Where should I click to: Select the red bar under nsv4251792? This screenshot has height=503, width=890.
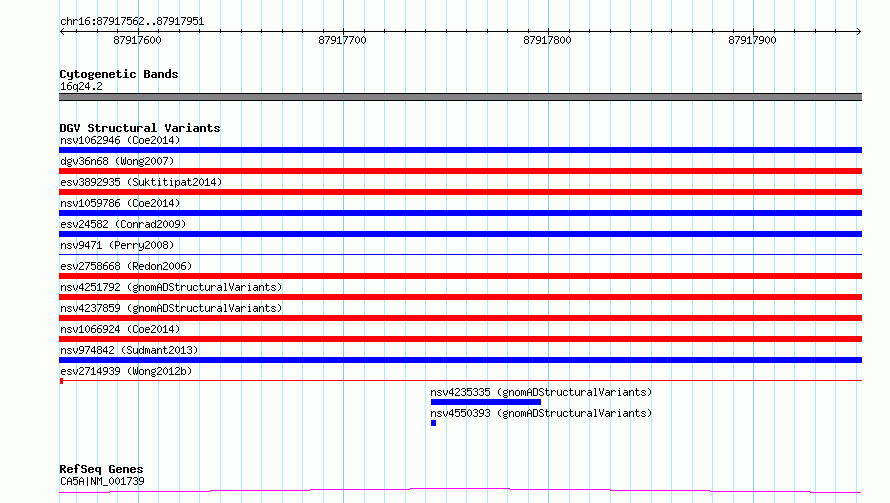(460, 297)
